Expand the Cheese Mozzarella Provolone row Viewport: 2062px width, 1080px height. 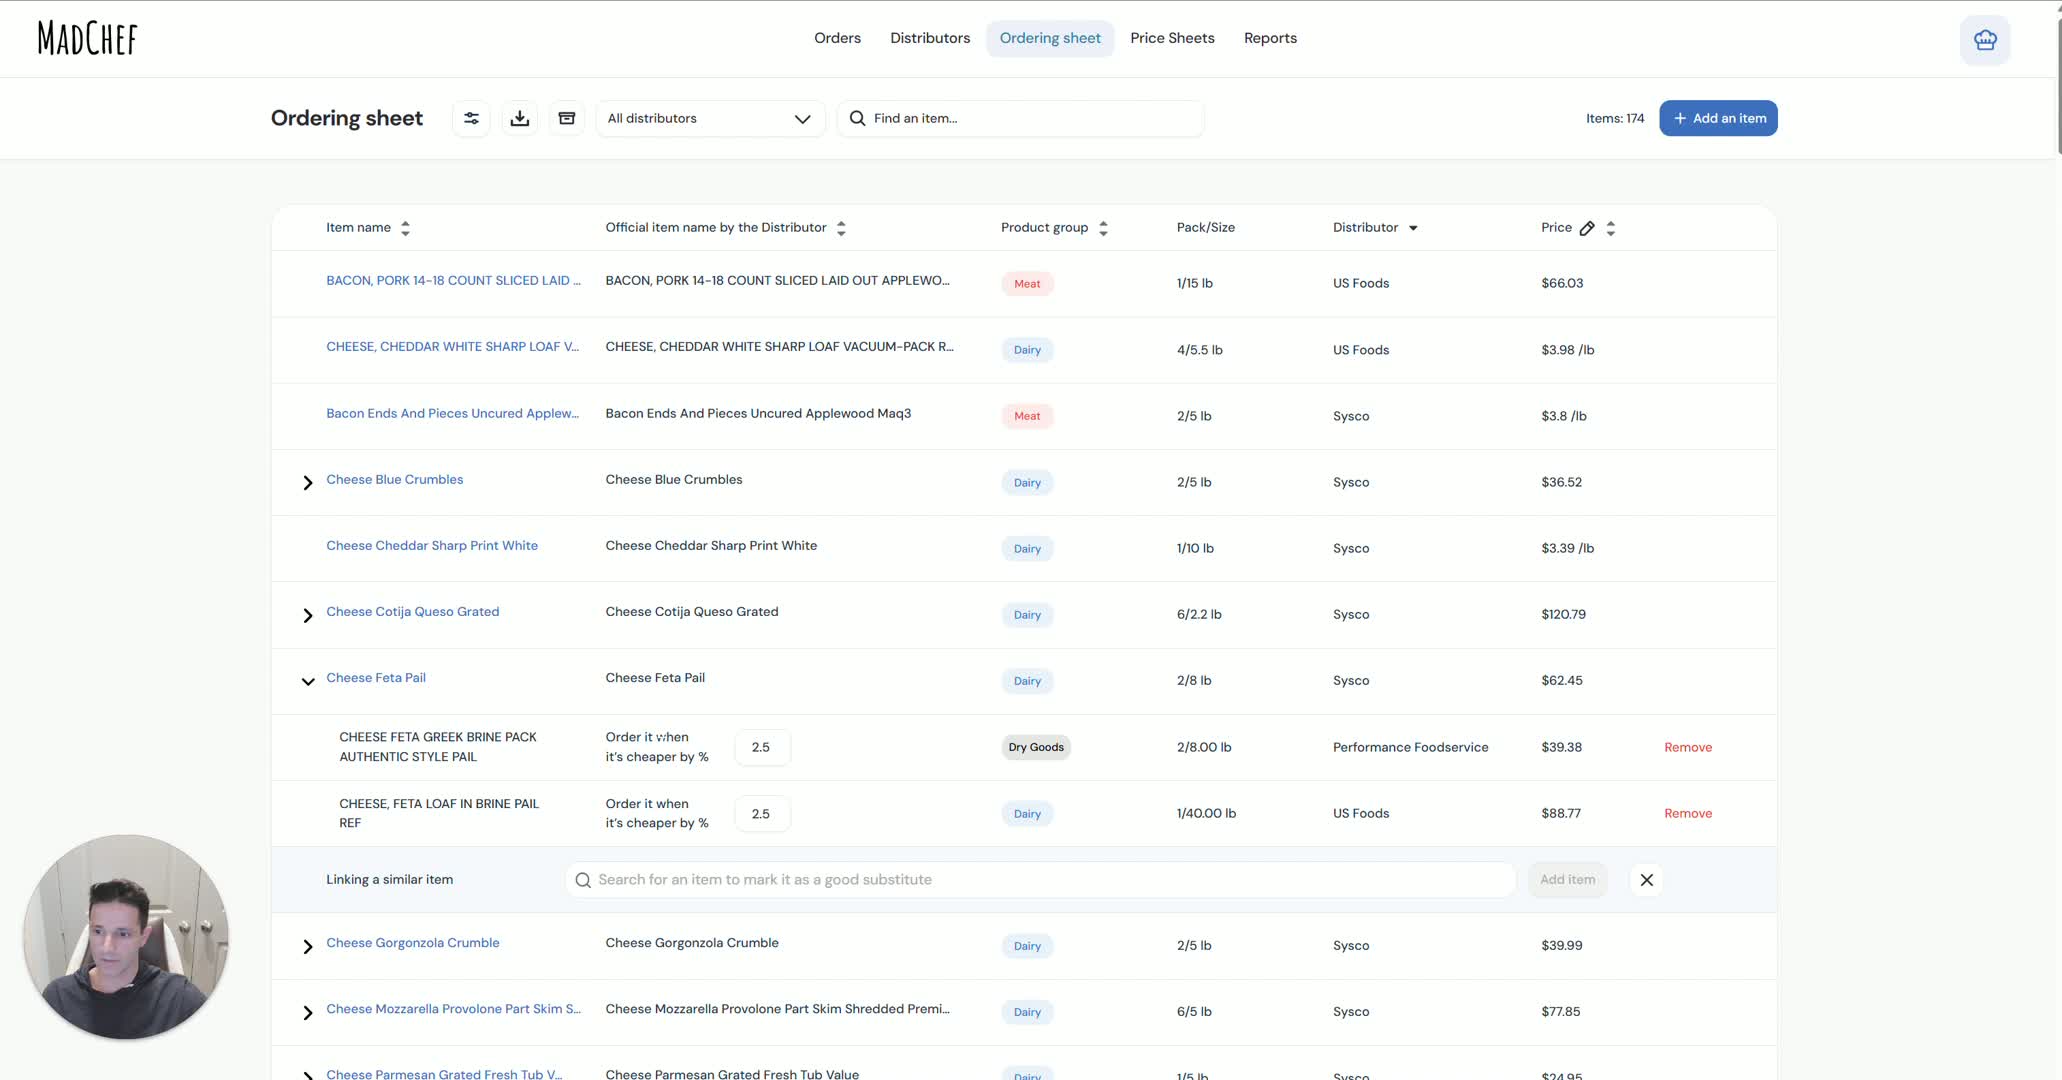tap(307, 1012)
